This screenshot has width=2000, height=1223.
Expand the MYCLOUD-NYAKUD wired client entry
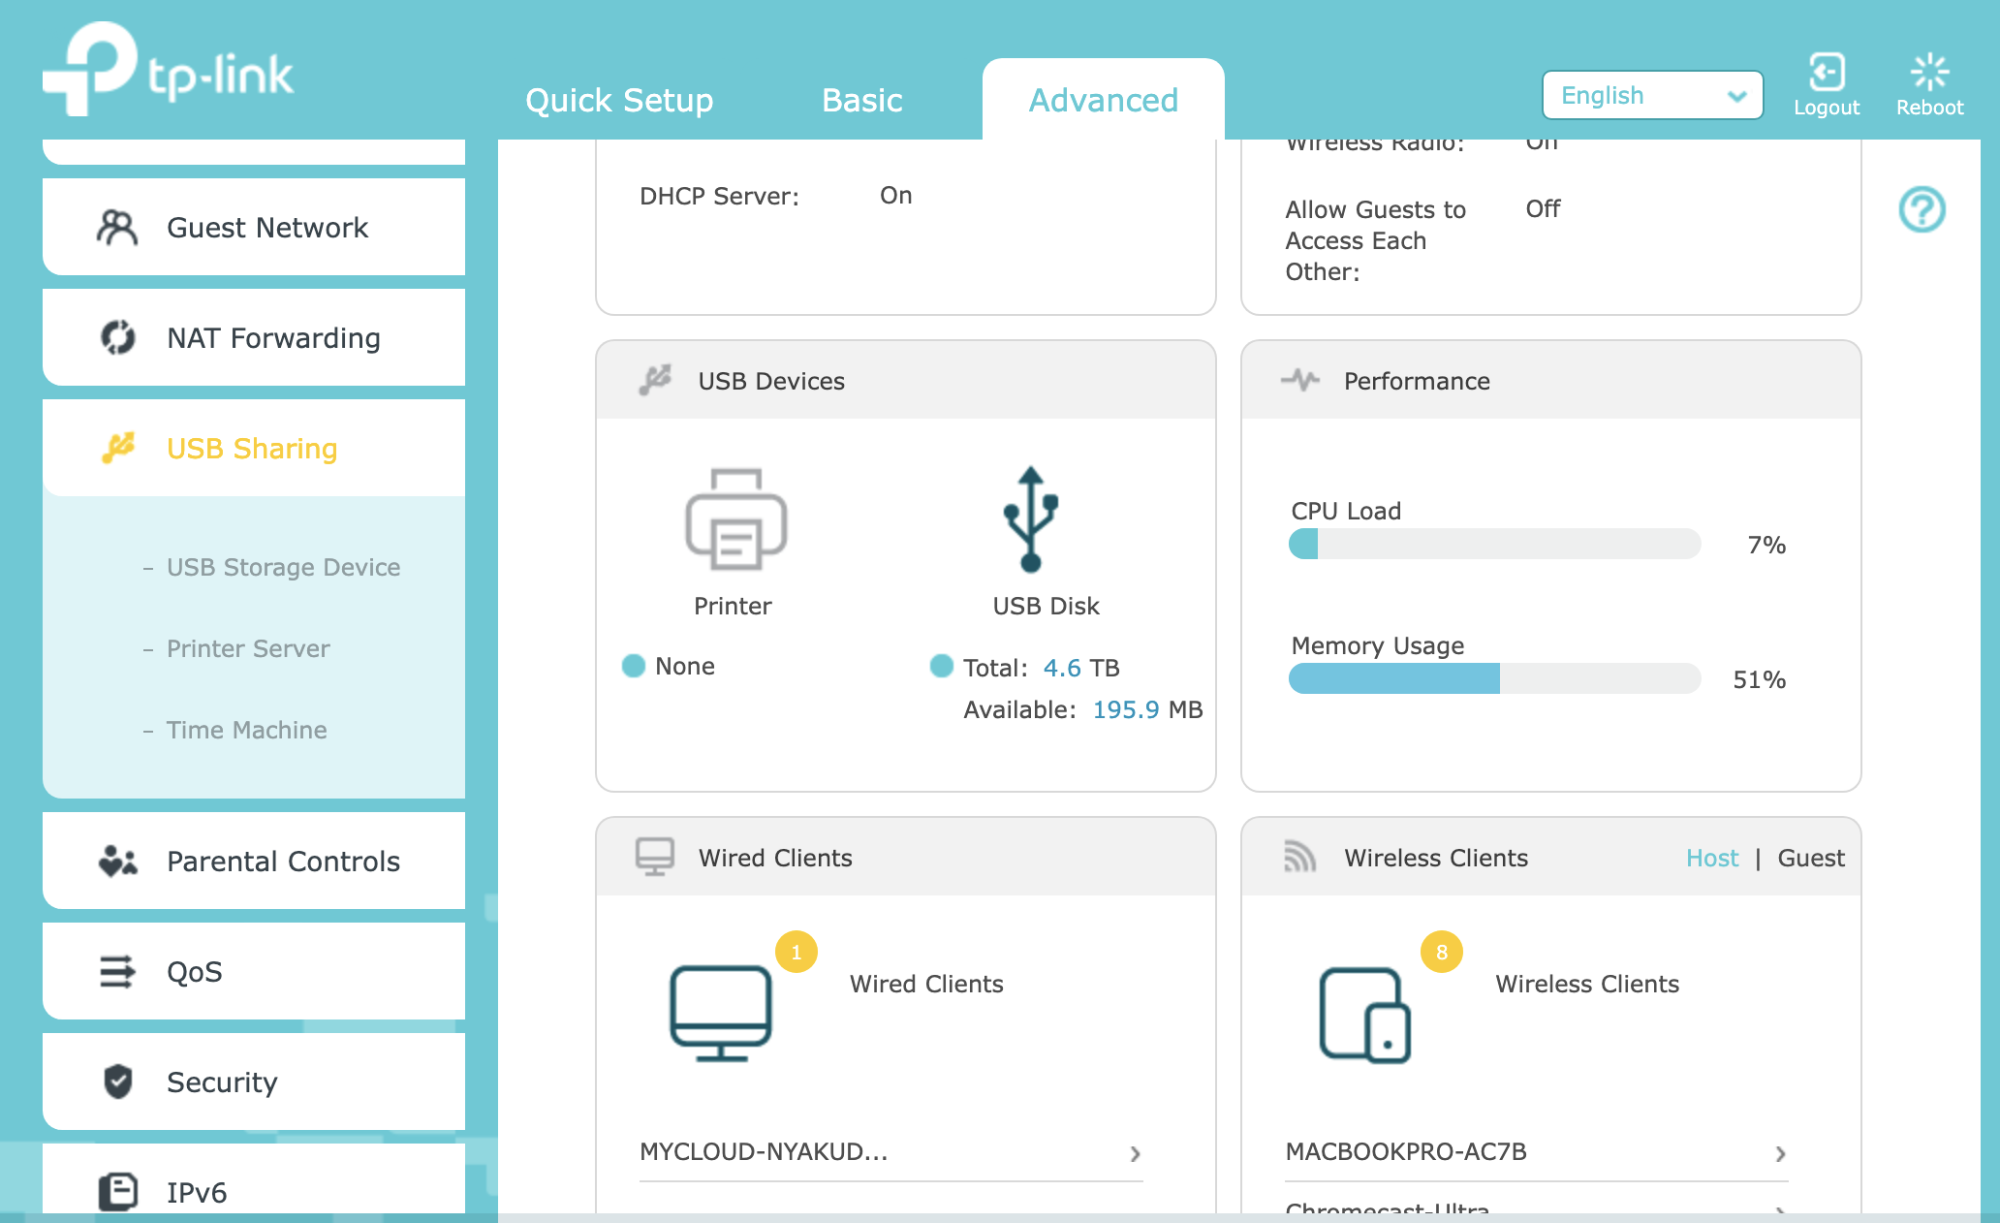1135,1153
